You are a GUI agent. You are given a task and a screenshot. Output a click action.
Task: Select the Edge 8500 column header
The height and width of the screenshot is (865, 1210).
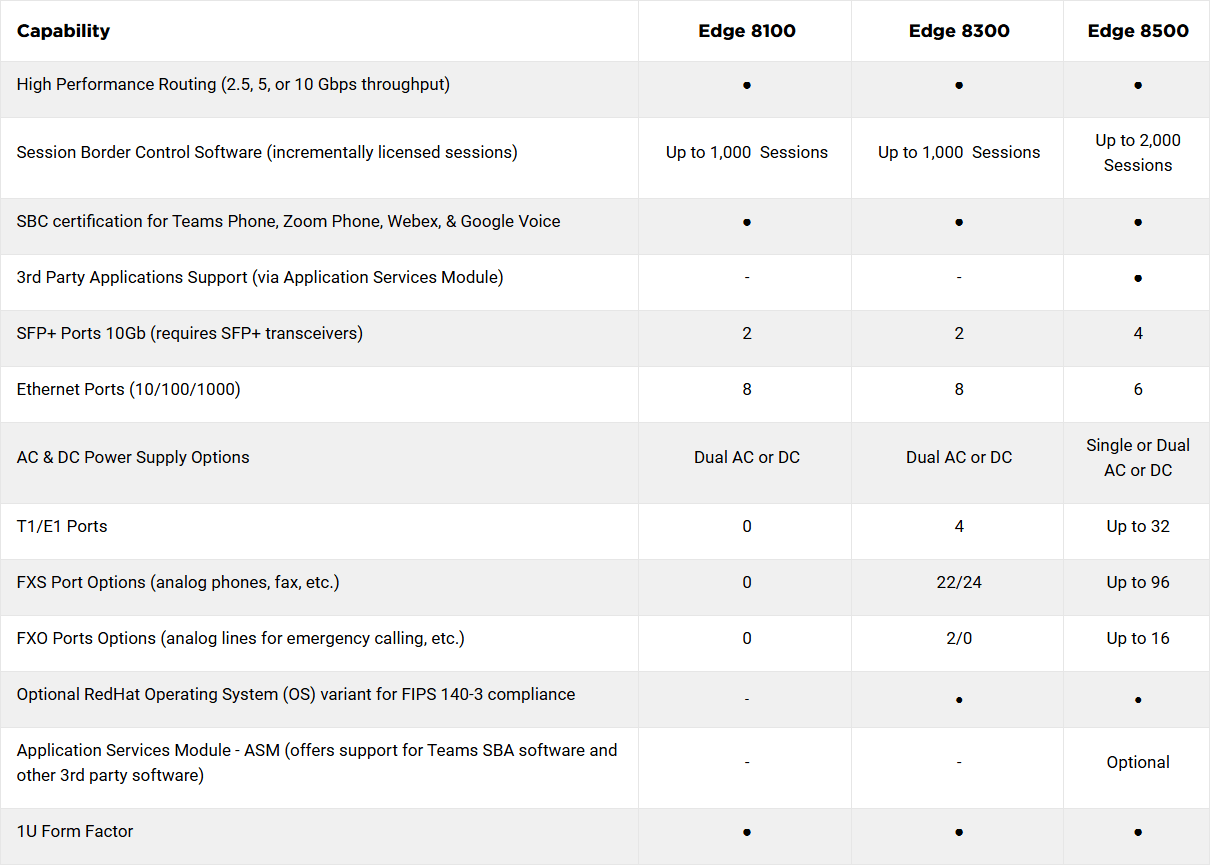tap(1138, 31)
